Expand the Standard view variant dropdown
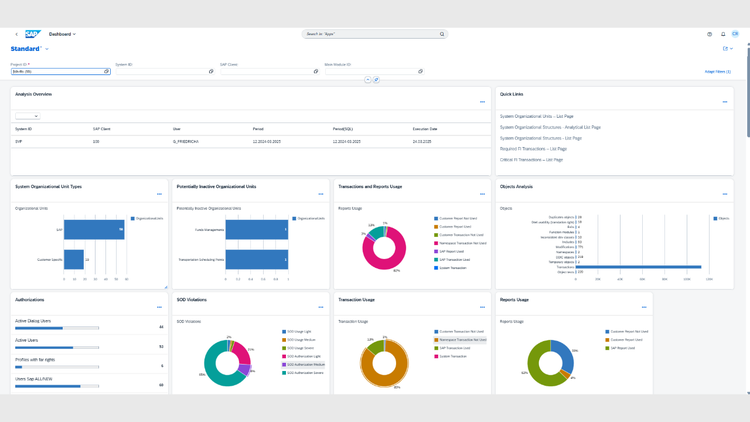The image size is (750, 422). 47,49
